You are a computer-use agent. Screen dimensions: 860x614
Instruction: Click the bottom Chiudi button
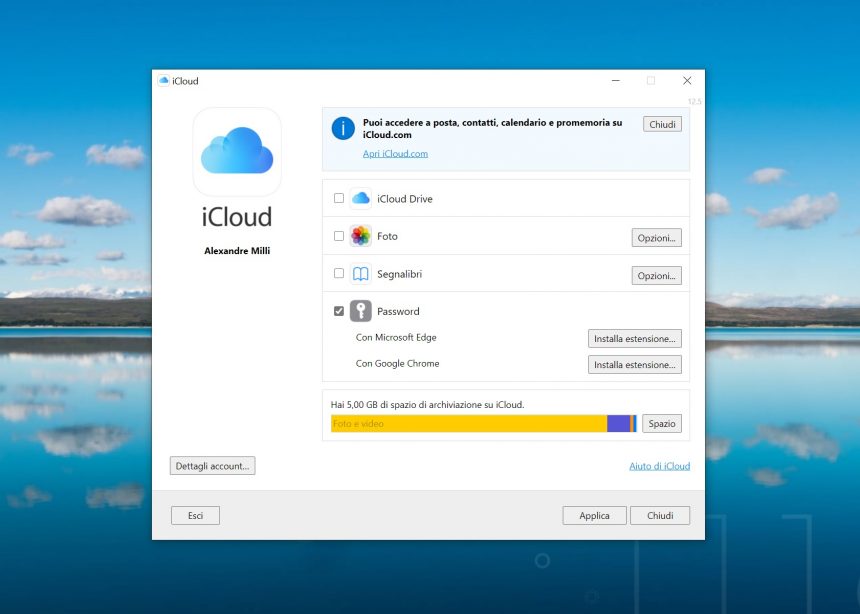point(660,515)
